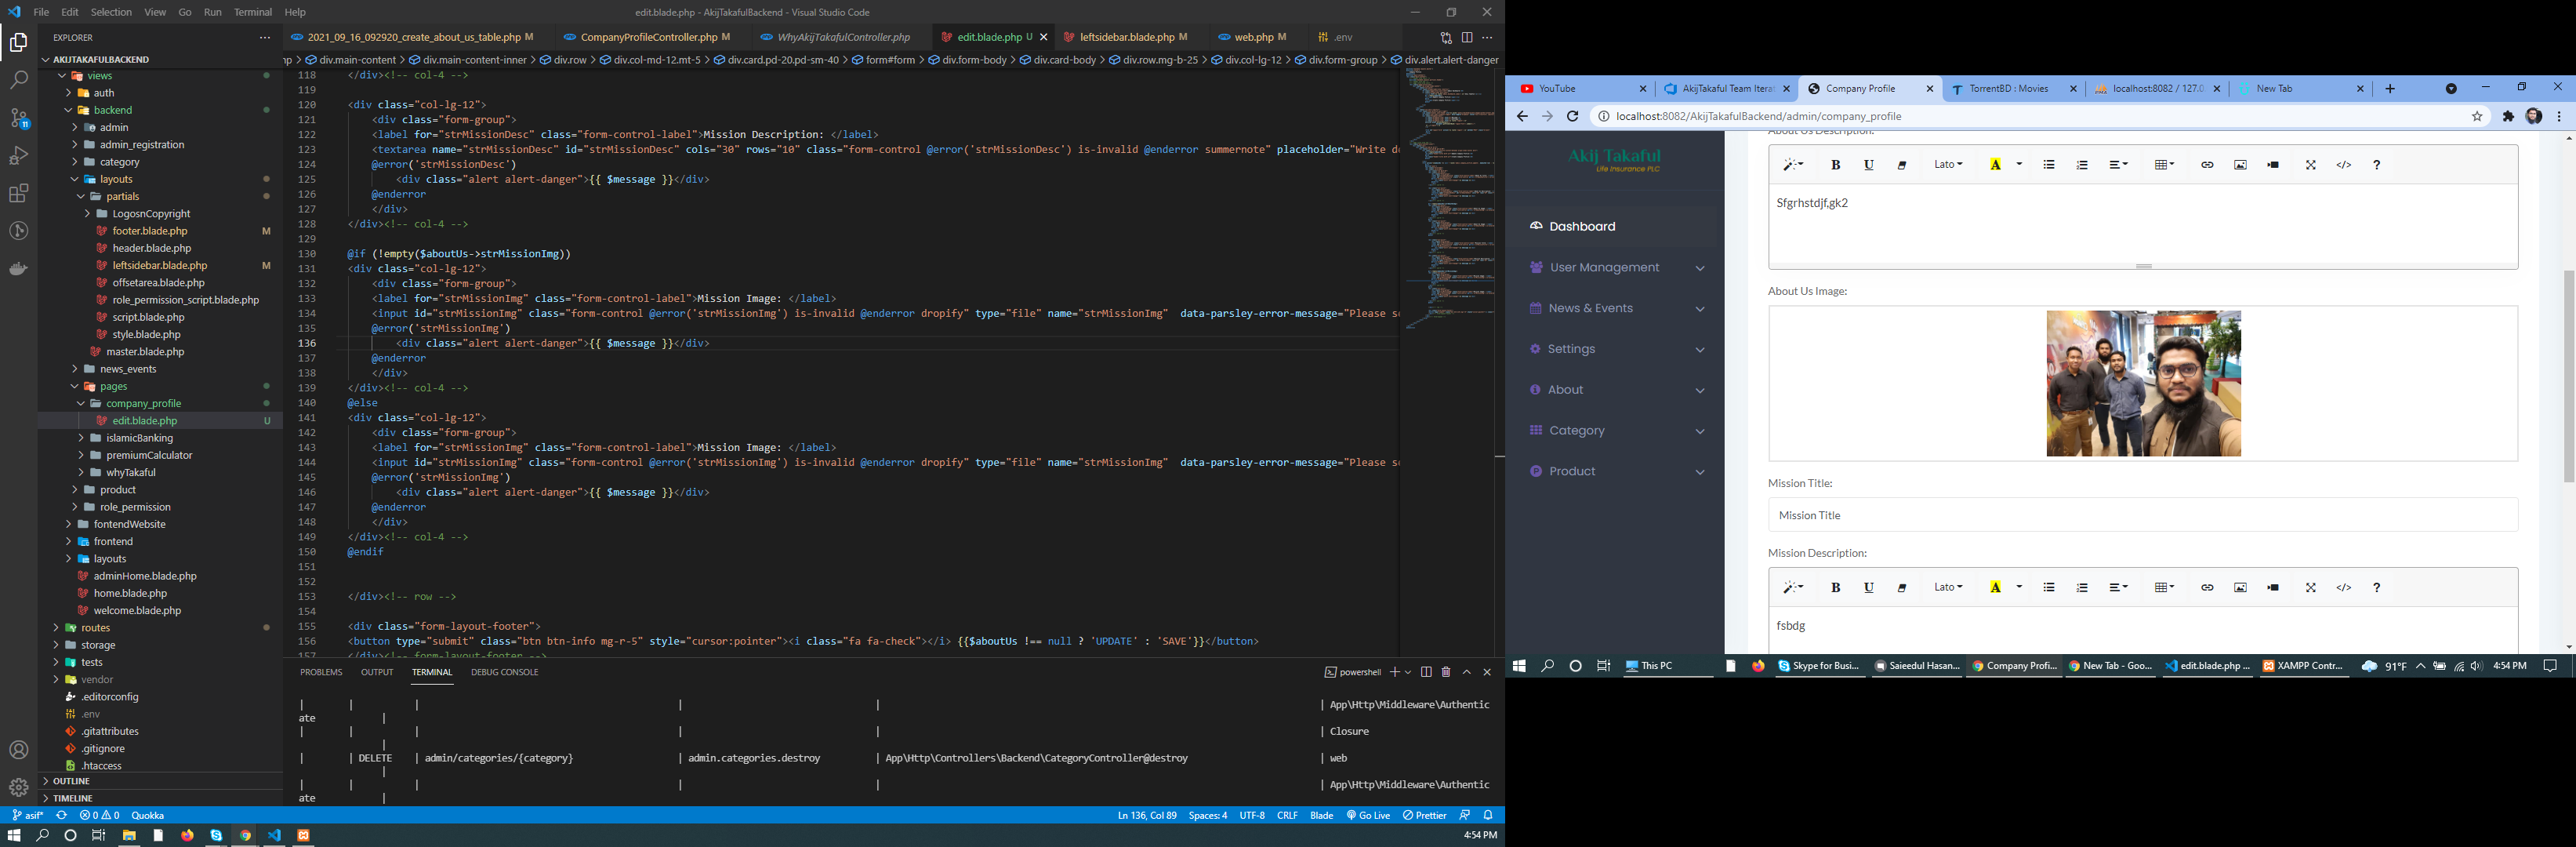Toggle Go Live server in status bar
2576x847 pixels.
coord(1368,815)
